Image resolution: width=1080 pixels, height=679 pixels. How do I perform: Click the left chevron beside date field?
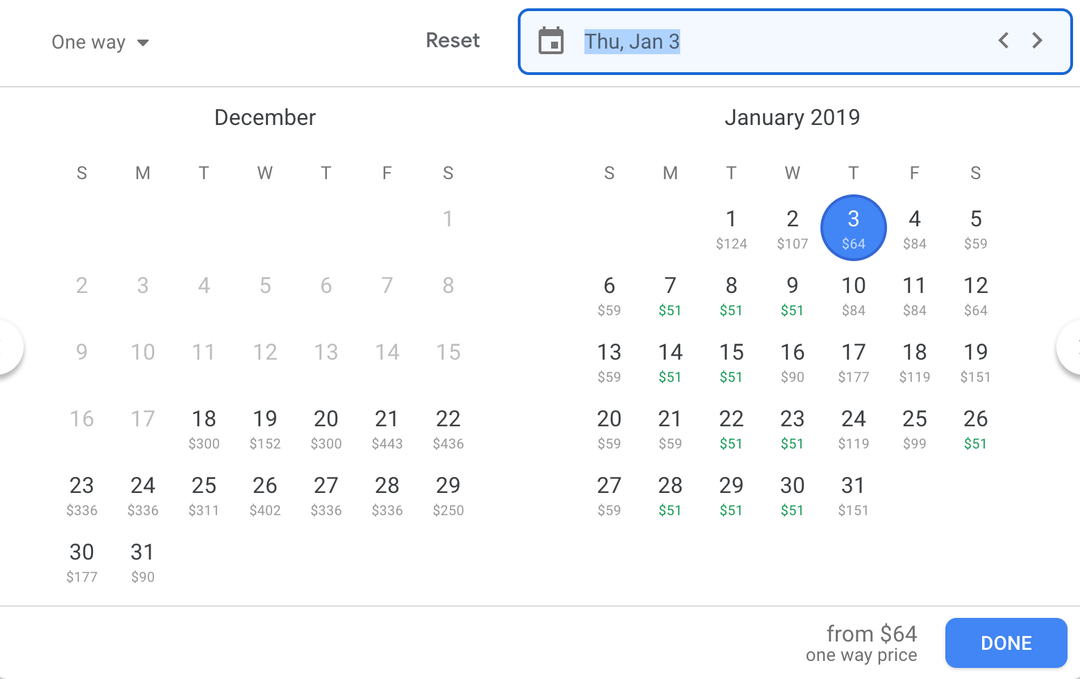pos(1002,41)
